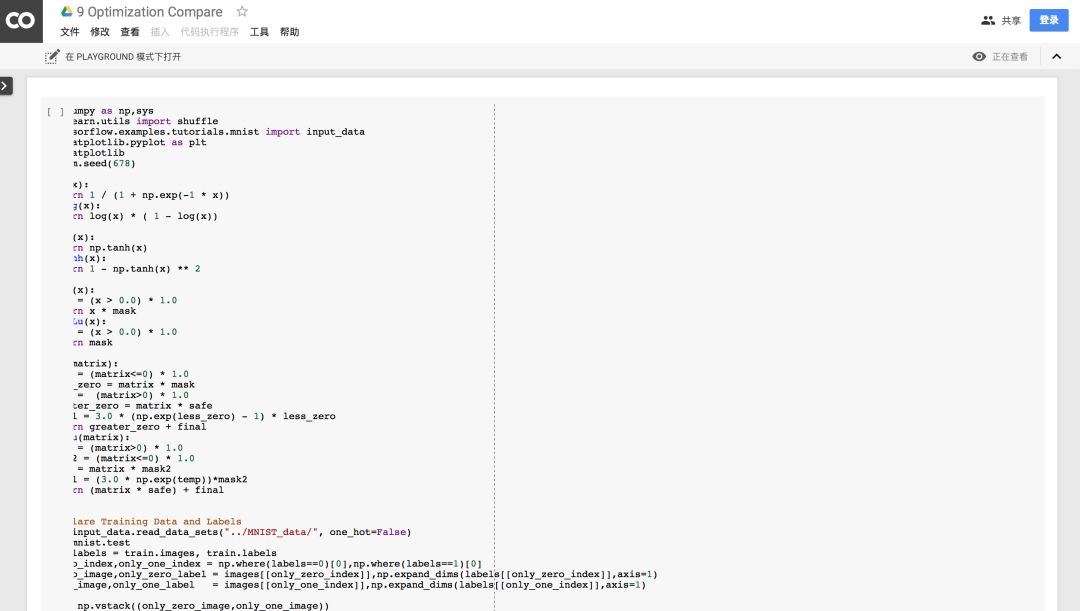Click the 'train.images, train.labels' line

coord(175,552)
